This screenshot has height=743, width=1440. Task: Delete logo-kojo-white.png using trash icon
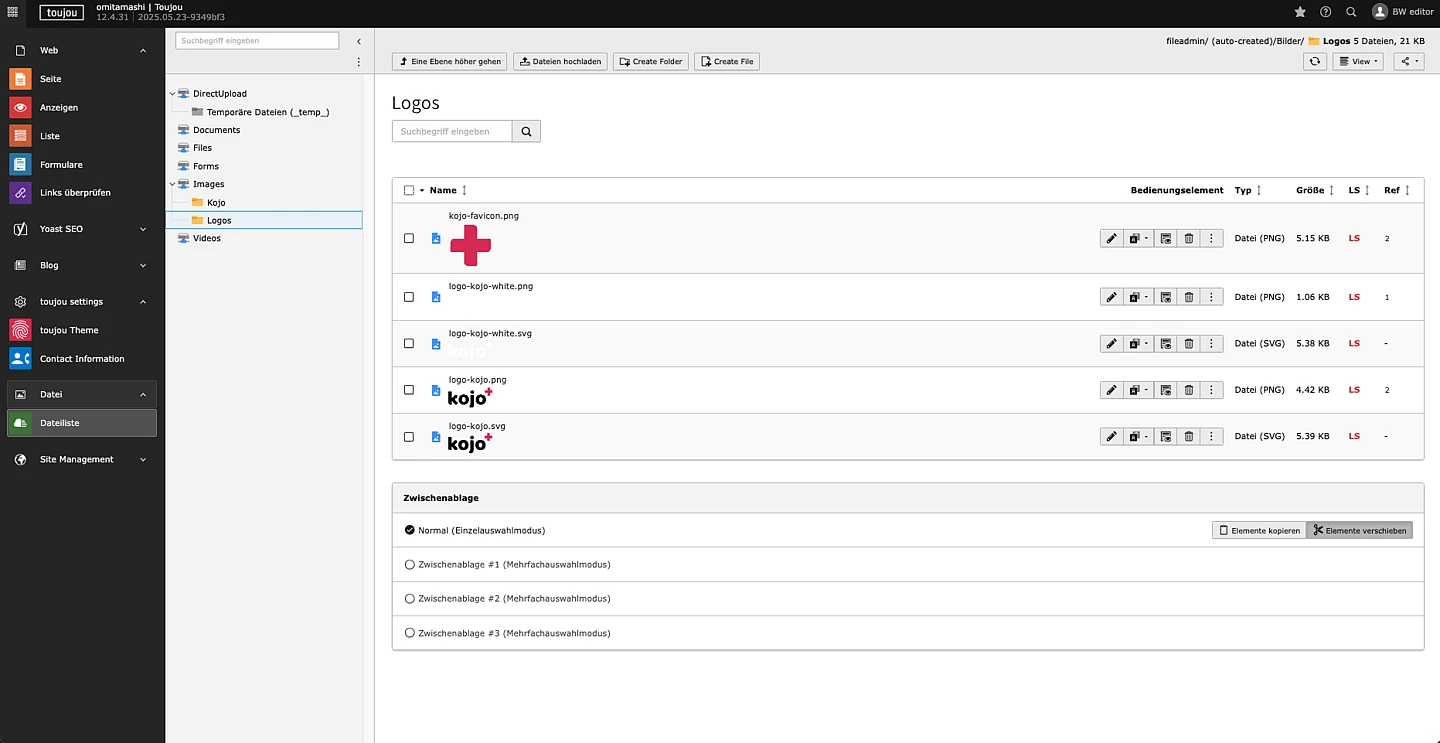pos(1188,296)
